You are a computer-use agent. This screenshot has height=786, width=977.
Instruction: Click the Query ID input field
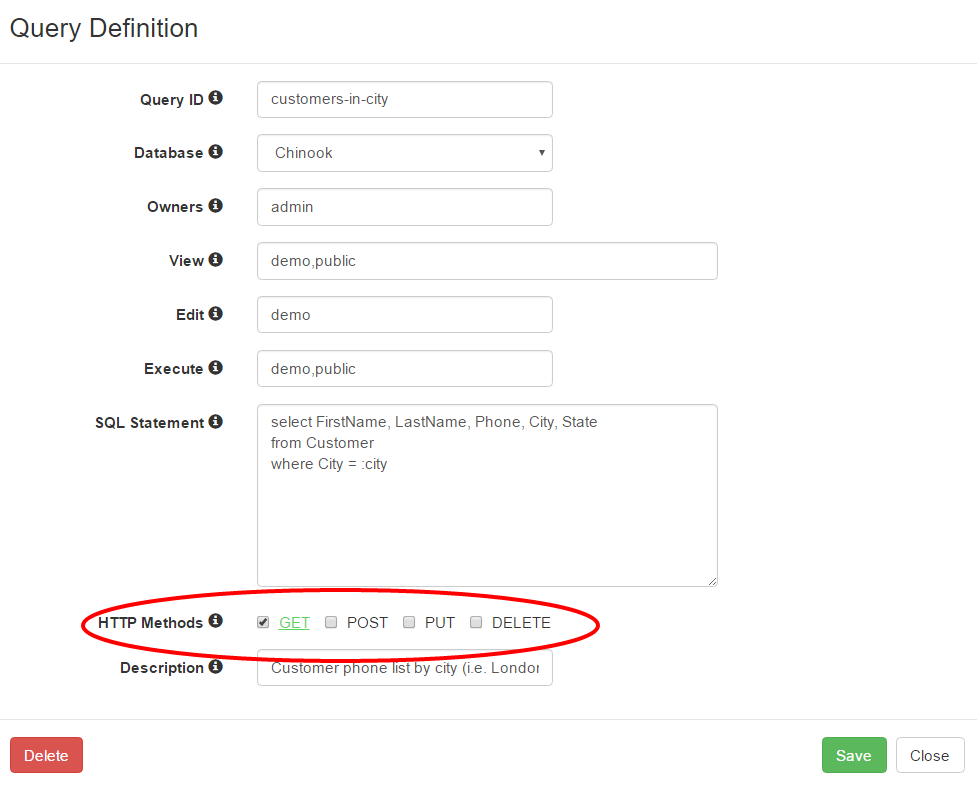coord(405,99)
